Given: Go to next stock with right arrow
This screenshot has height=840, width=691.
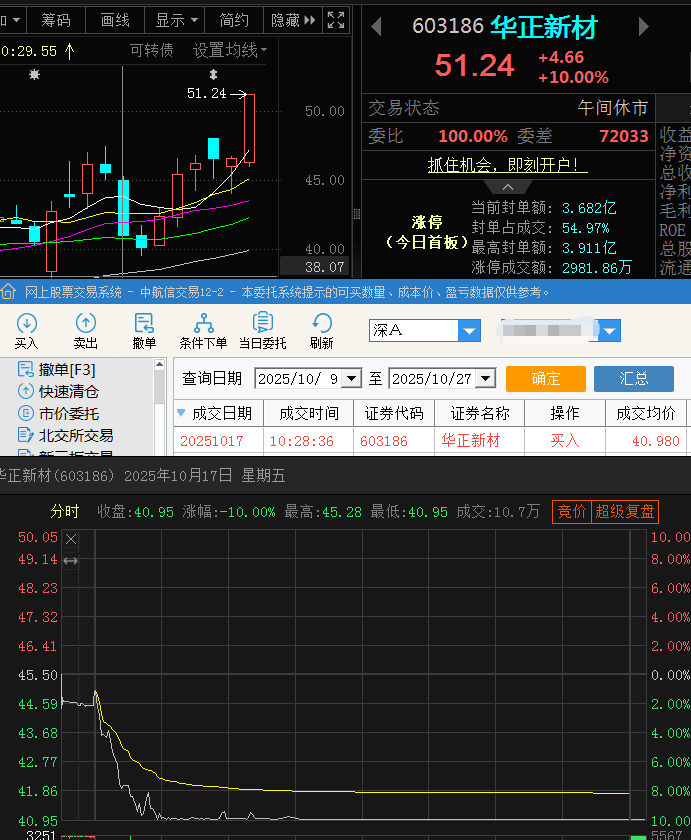Looking at the screenshot, I should [643, 26].
